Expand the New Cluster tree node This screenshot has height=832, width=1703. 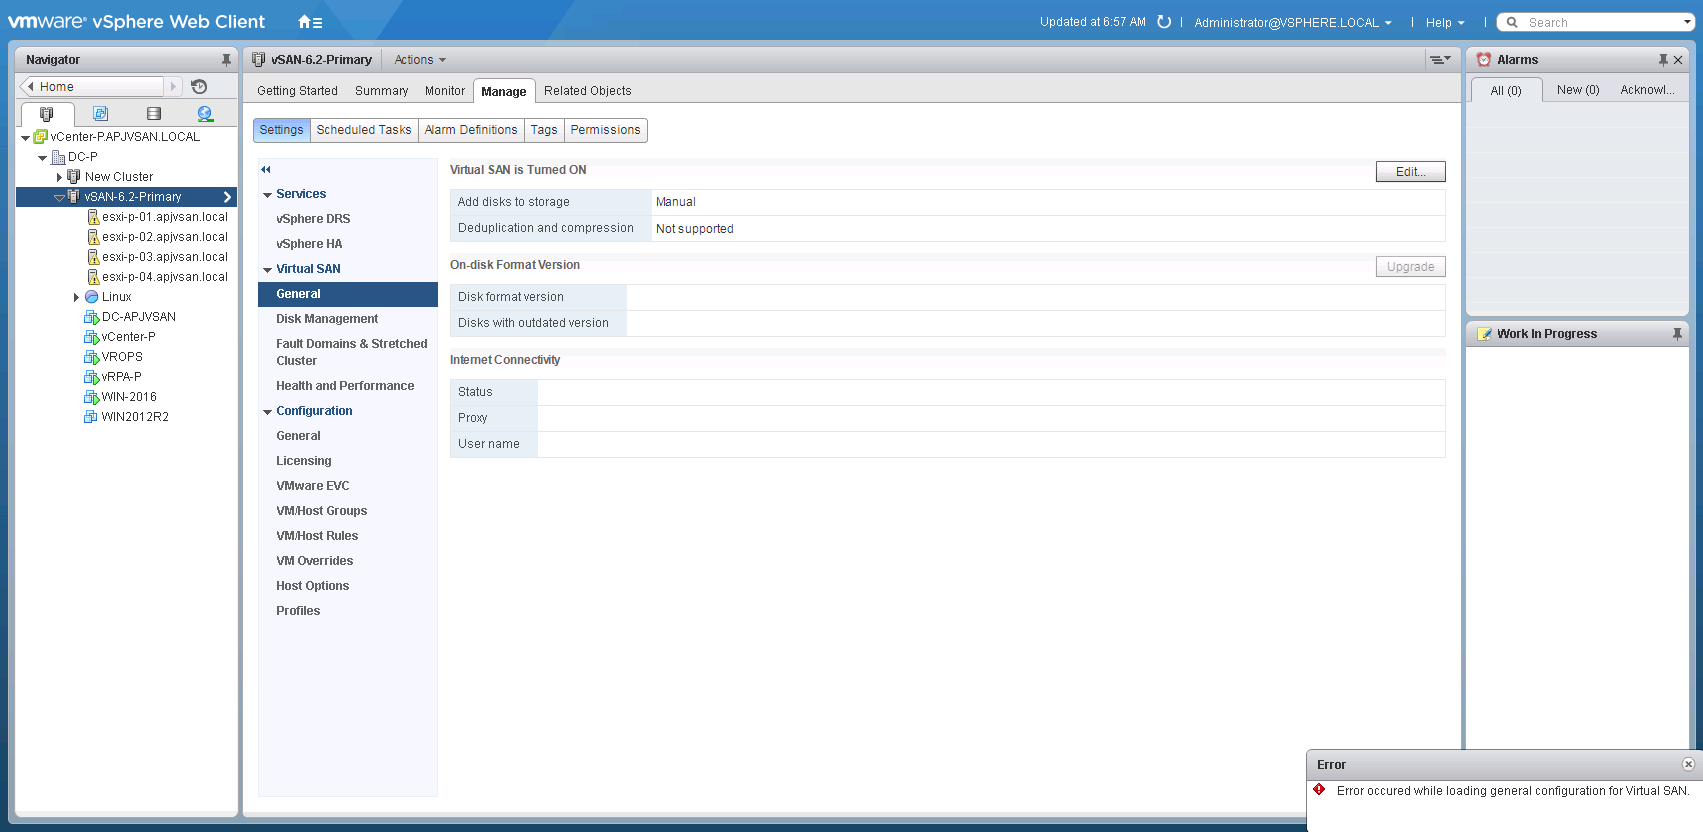coord(59,177)
